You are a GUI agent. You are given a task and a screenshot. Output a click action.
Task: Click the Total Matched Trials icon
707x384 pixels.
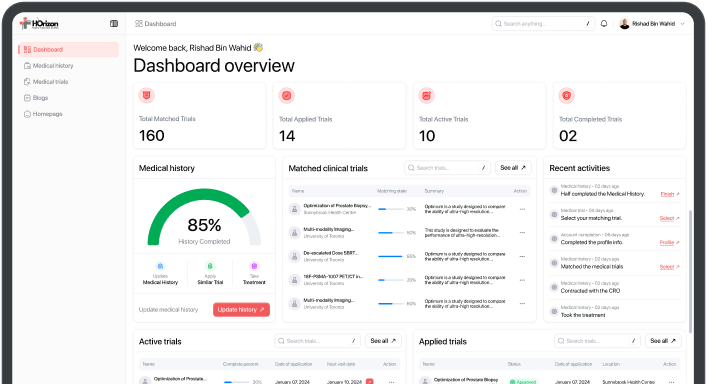click(x=146, y=95)
